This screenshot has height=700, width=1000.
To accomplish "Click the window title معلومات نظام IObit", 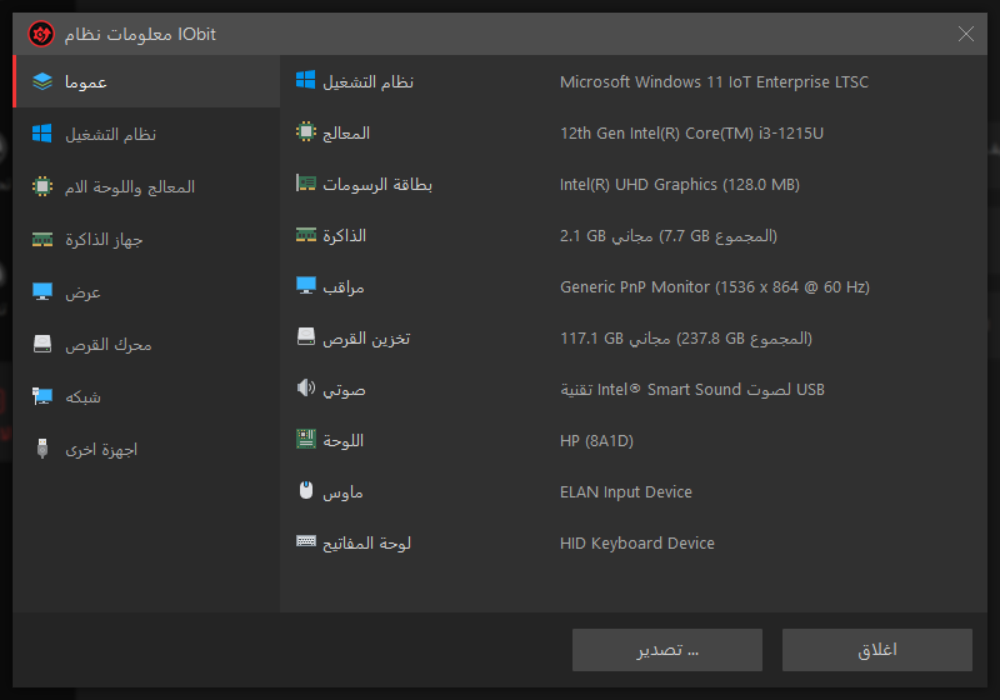I will (140, 34).
